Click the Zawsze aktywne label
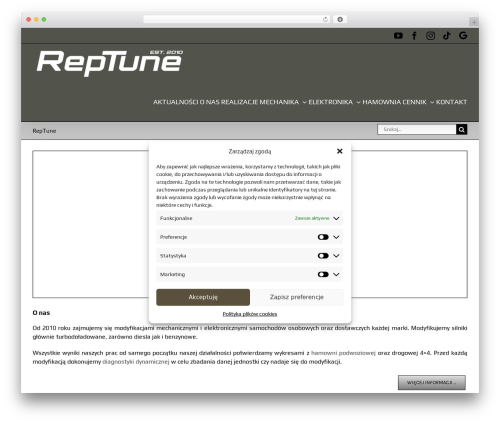500x423 pixels. pos(312,218)
